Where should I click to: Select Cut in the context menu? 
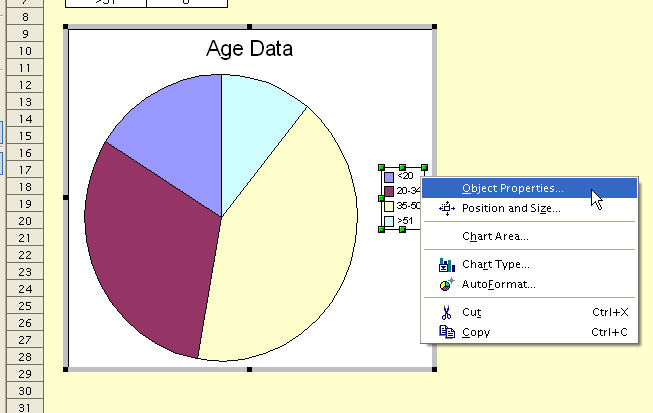[529, 312]
